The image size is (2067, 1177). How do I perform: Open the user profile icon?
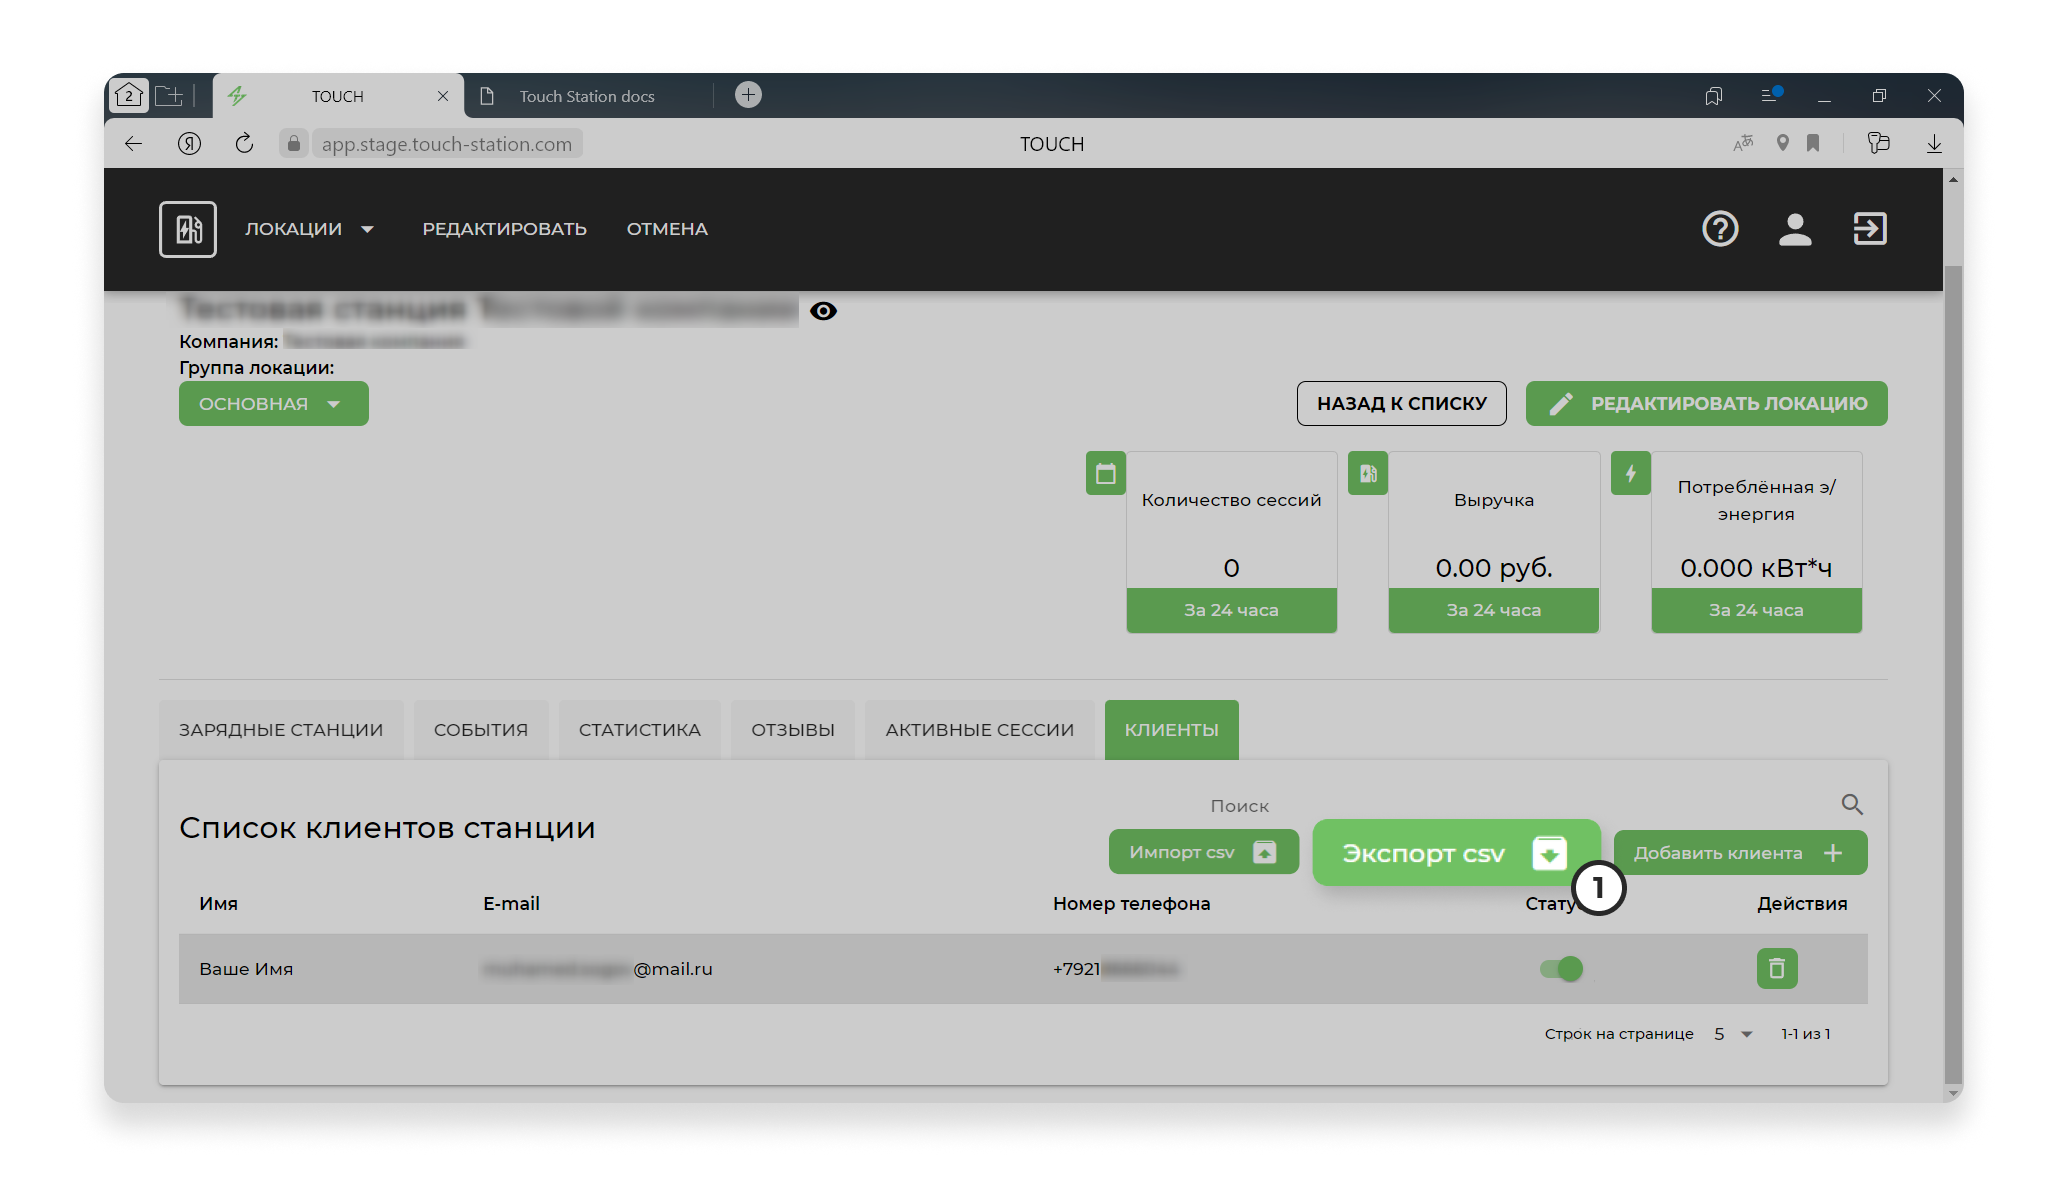(x=1794, y=229)
